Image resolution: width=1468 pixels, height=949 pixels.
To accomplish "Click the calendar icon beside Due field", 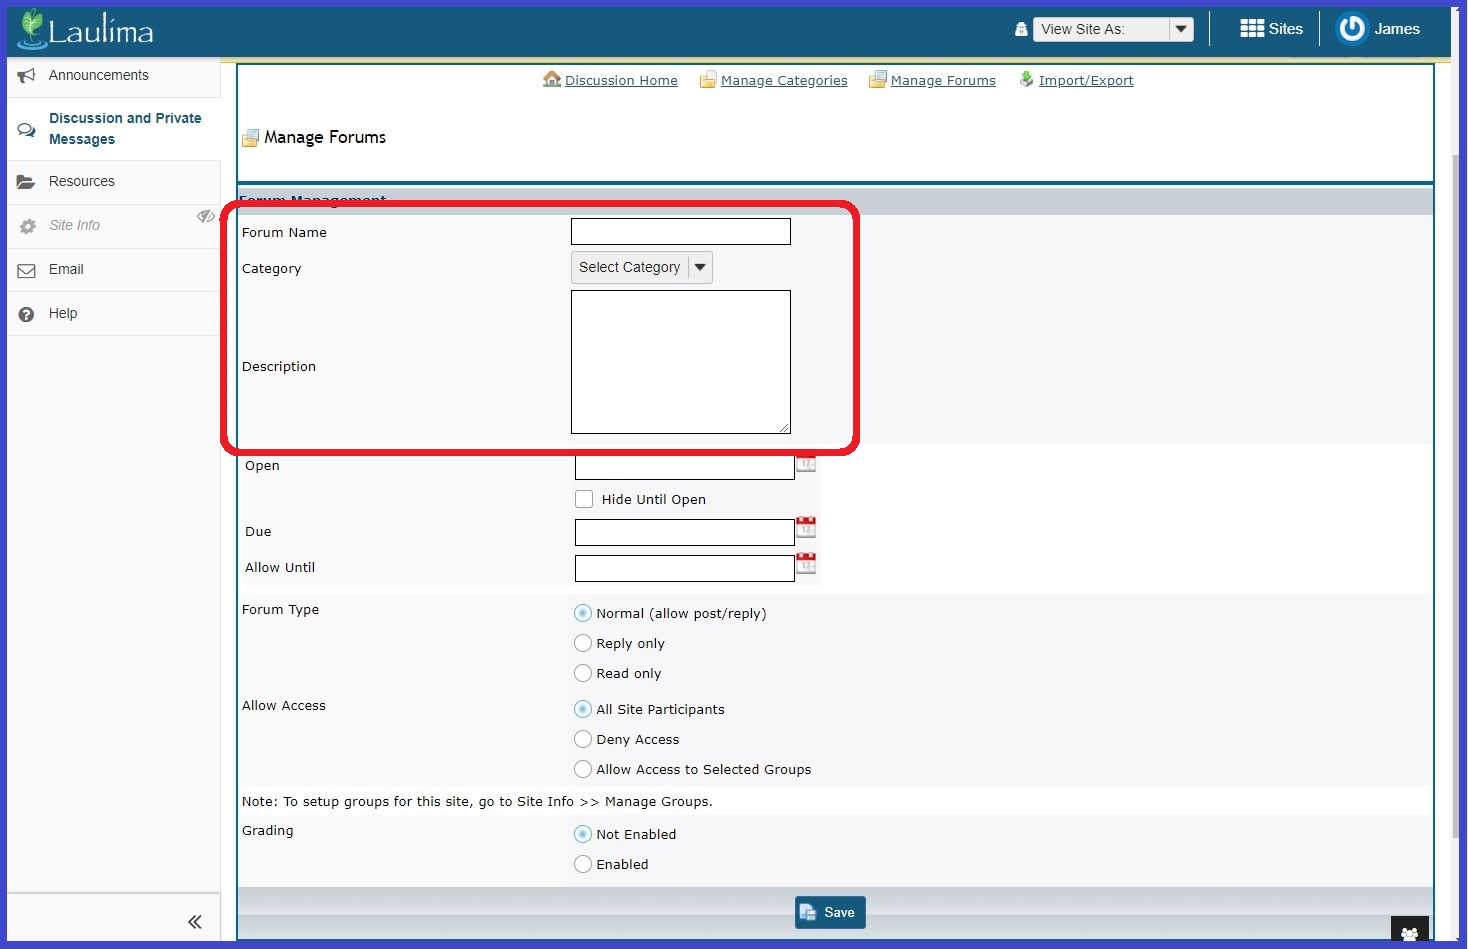I will pyautogui.click(x=806, y=527).
